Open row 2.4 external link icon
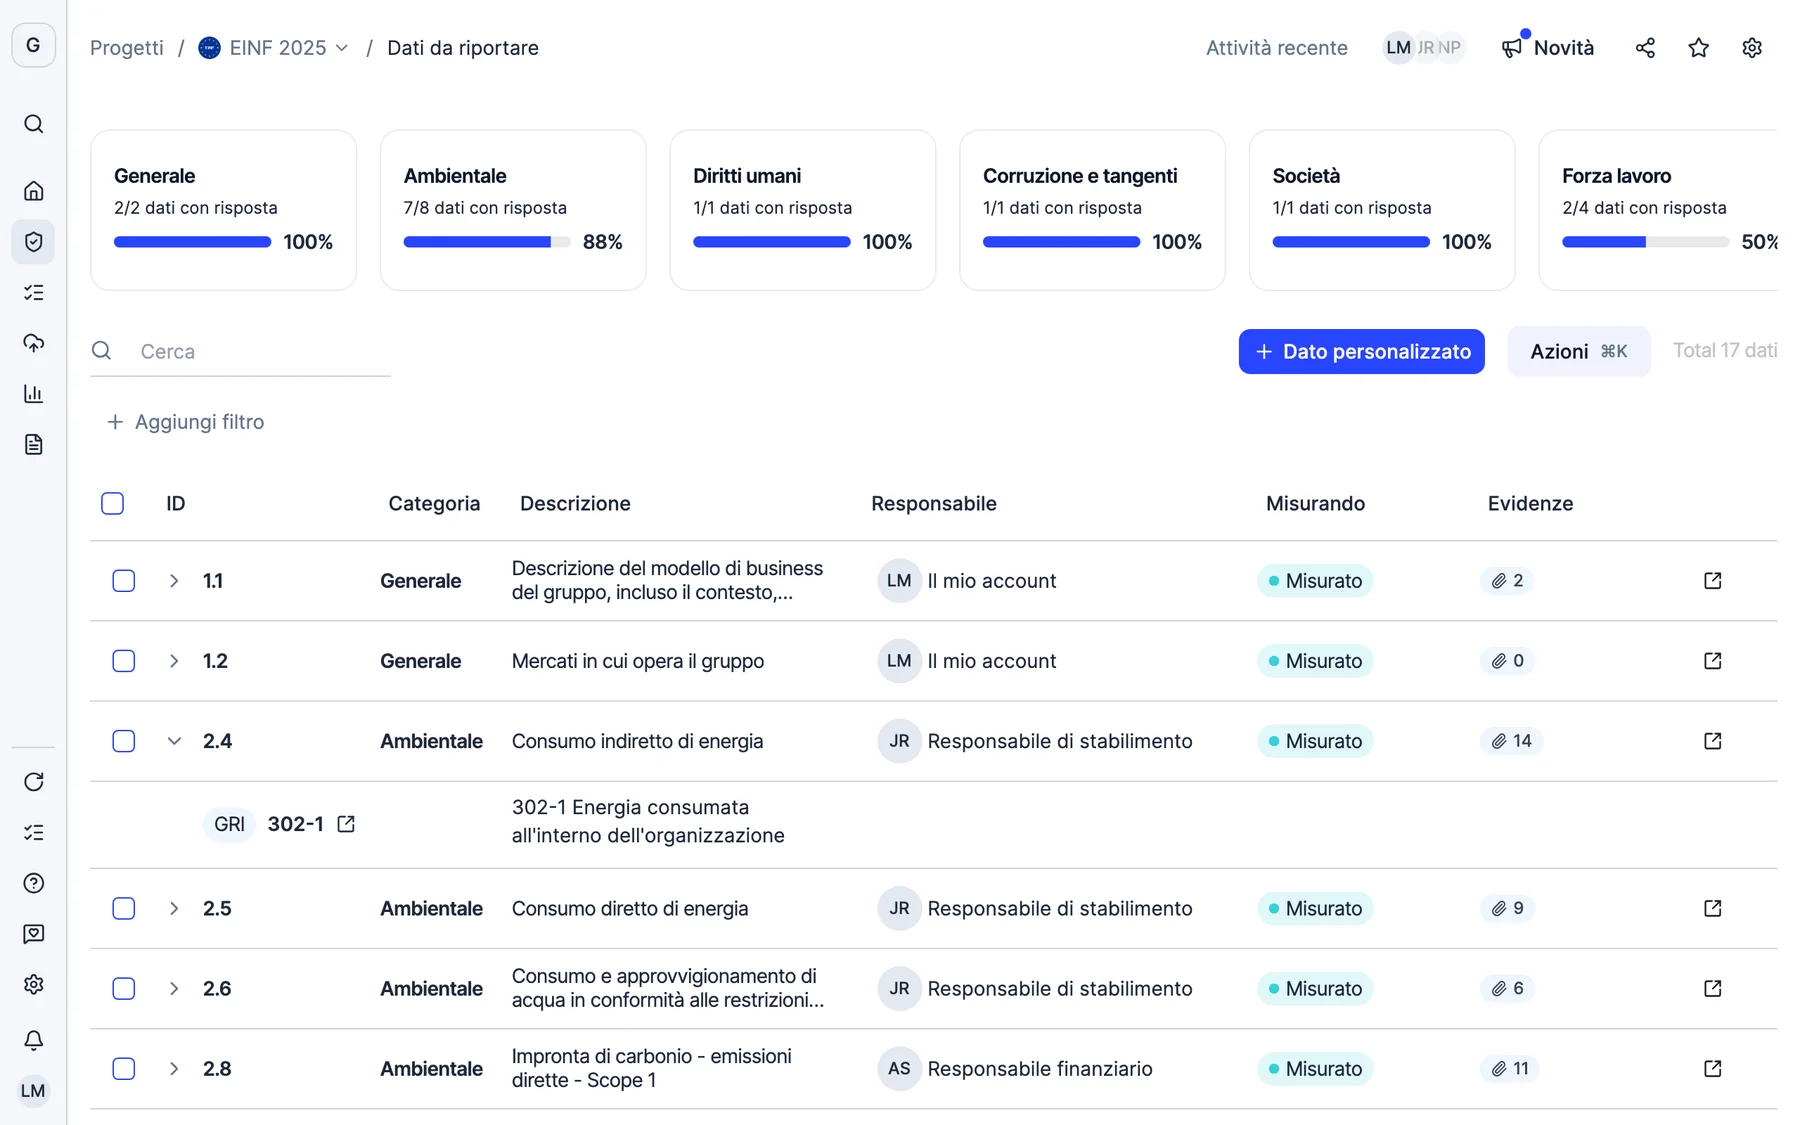Screen dimensions: 1800x1125 (x=1712, y=741)
